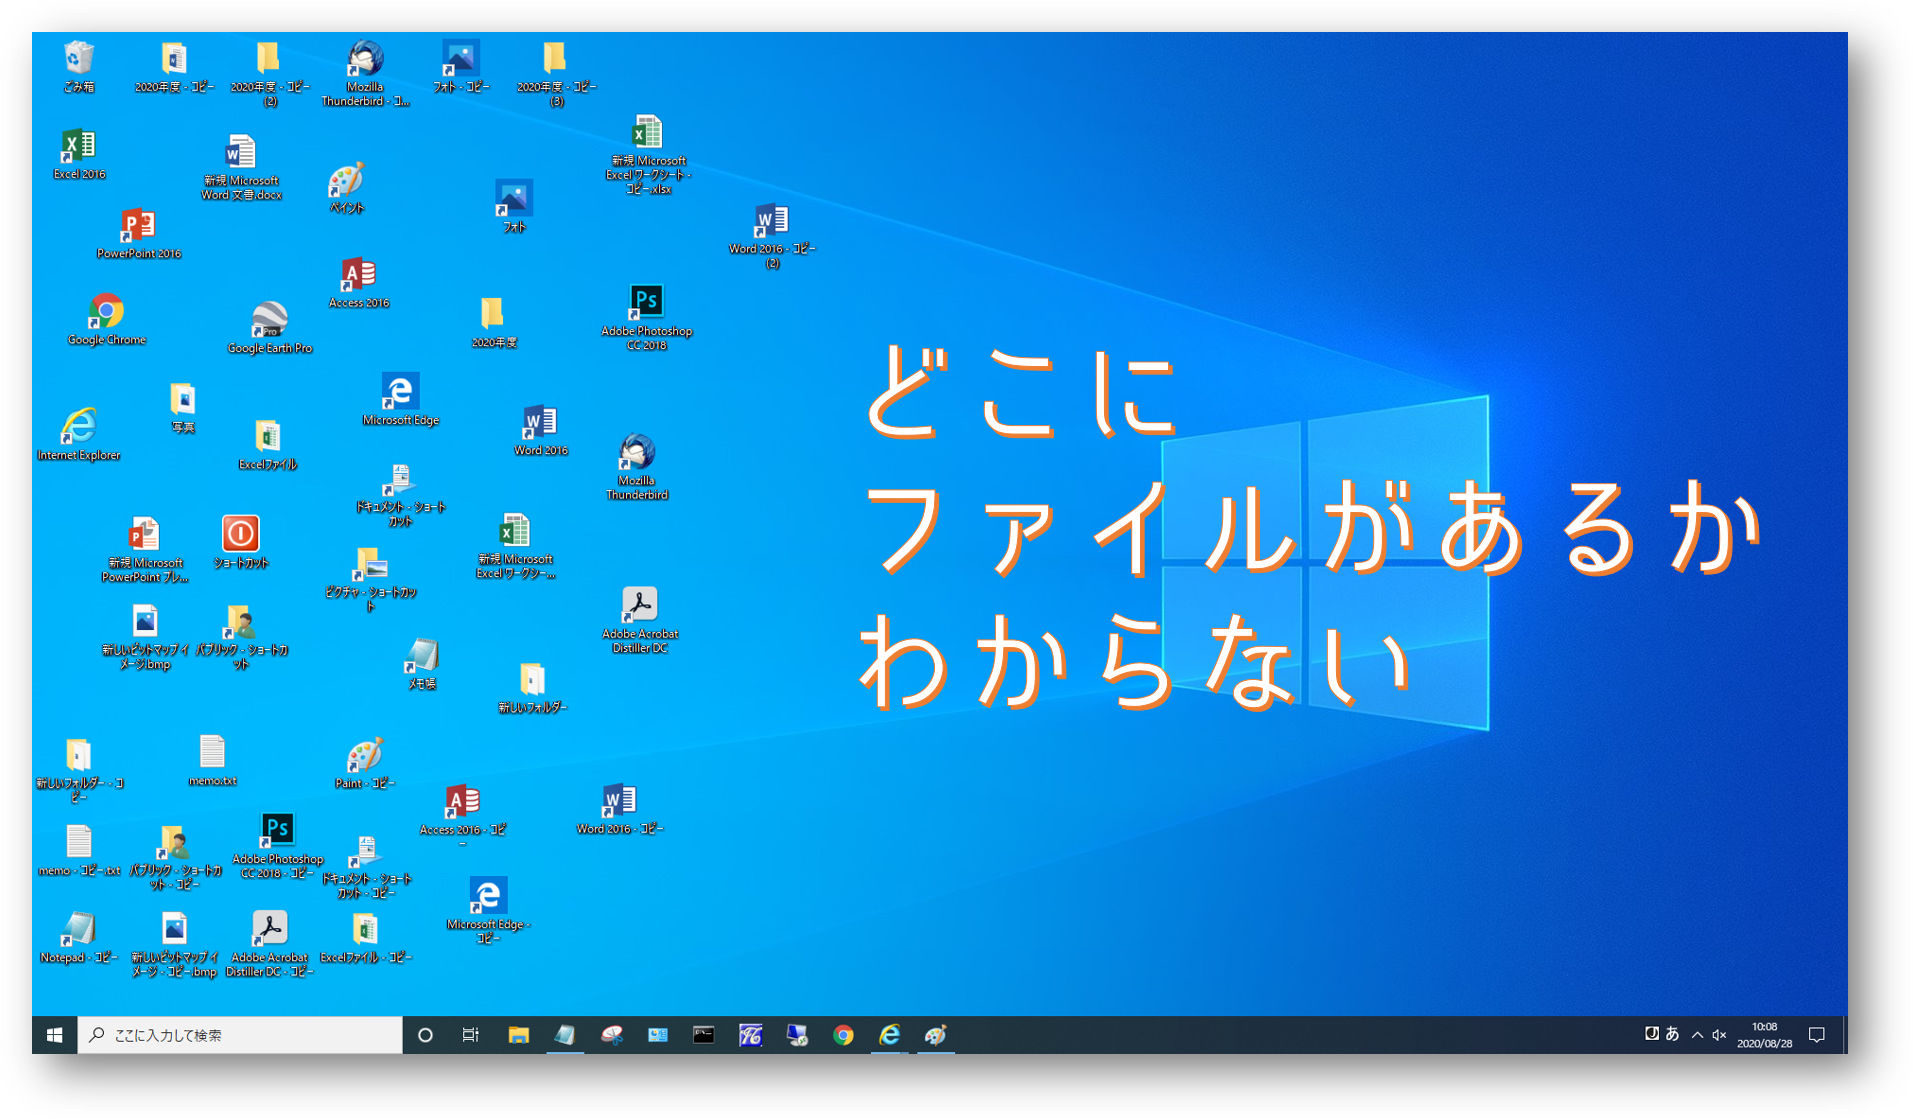Open Adobe Acrobat Distiller DC - コピー shortcut

click(269, 943)
